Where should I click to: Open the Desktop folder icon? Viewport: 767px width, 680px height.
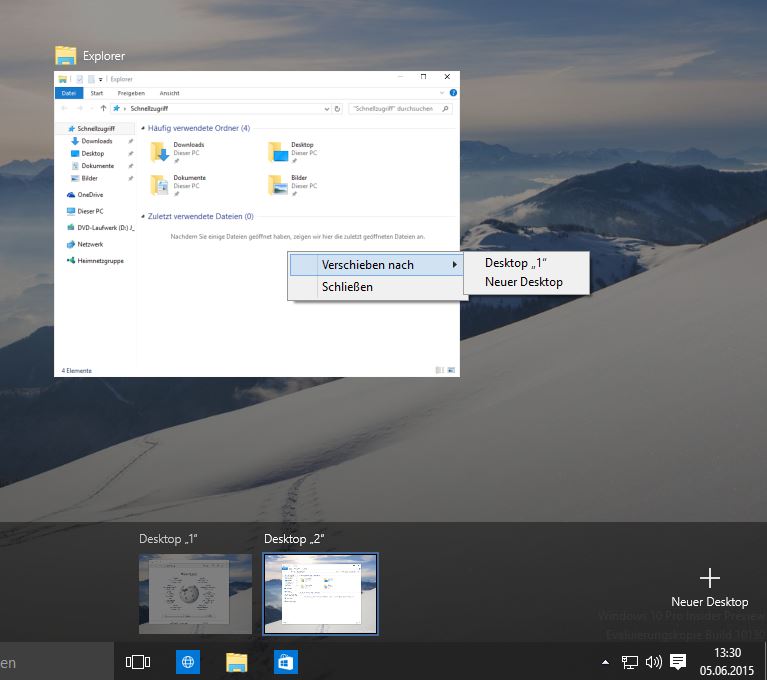[x=278, y=152]
